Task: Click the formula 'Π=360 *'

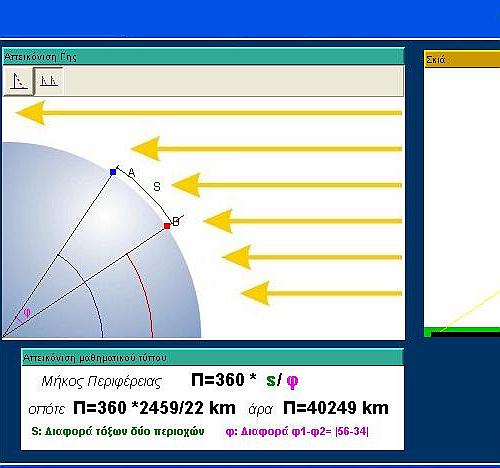Action: point(224,380)
